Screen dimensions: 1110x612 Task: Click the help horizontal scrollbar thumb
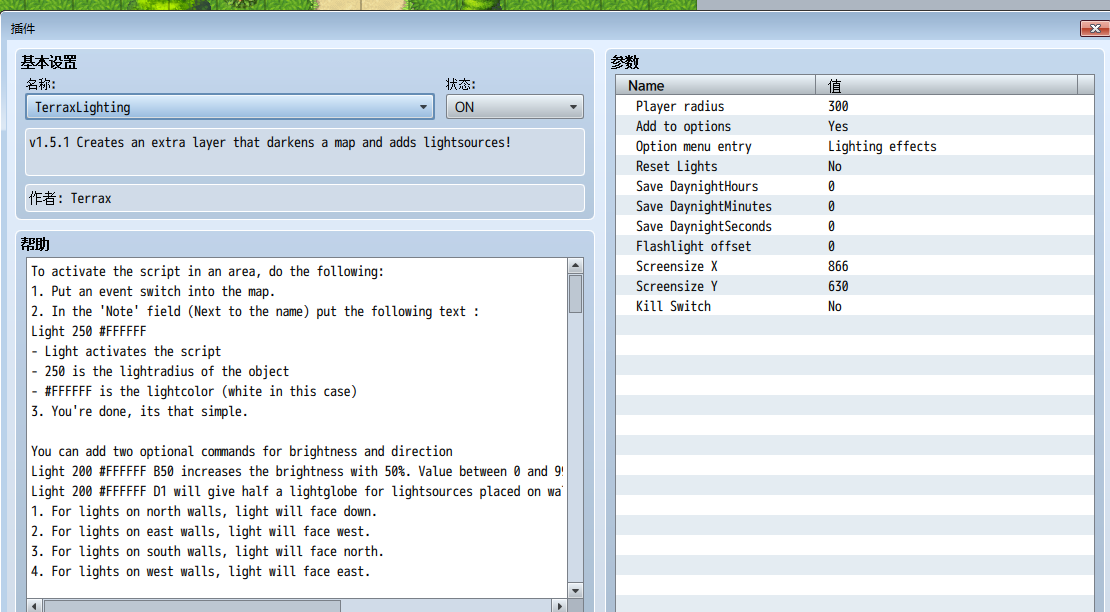coord(193,606)
